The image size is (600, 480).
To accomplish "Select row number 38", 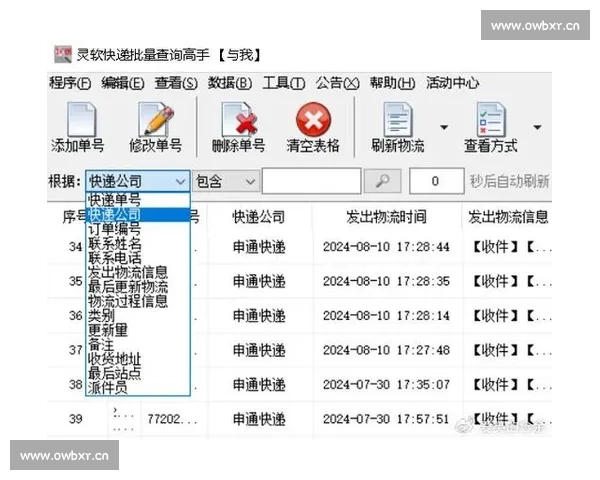I will click(x=76, y=384).
